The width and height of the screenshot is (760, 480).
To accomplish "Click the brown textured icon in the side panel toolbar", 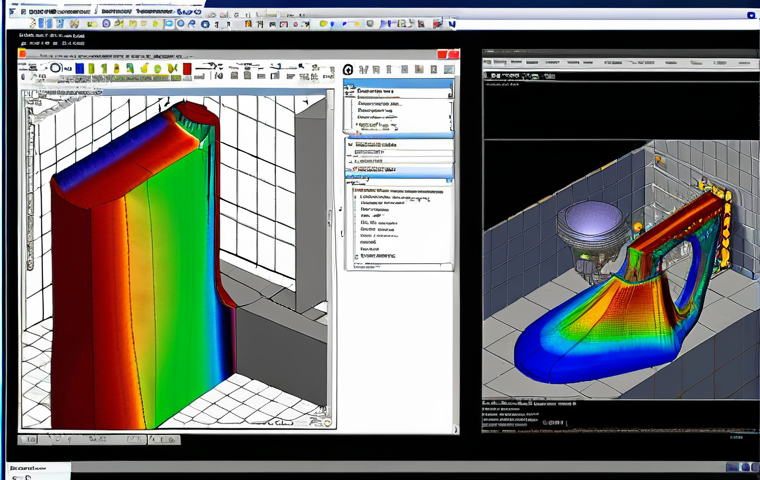I will pos(419,69).
